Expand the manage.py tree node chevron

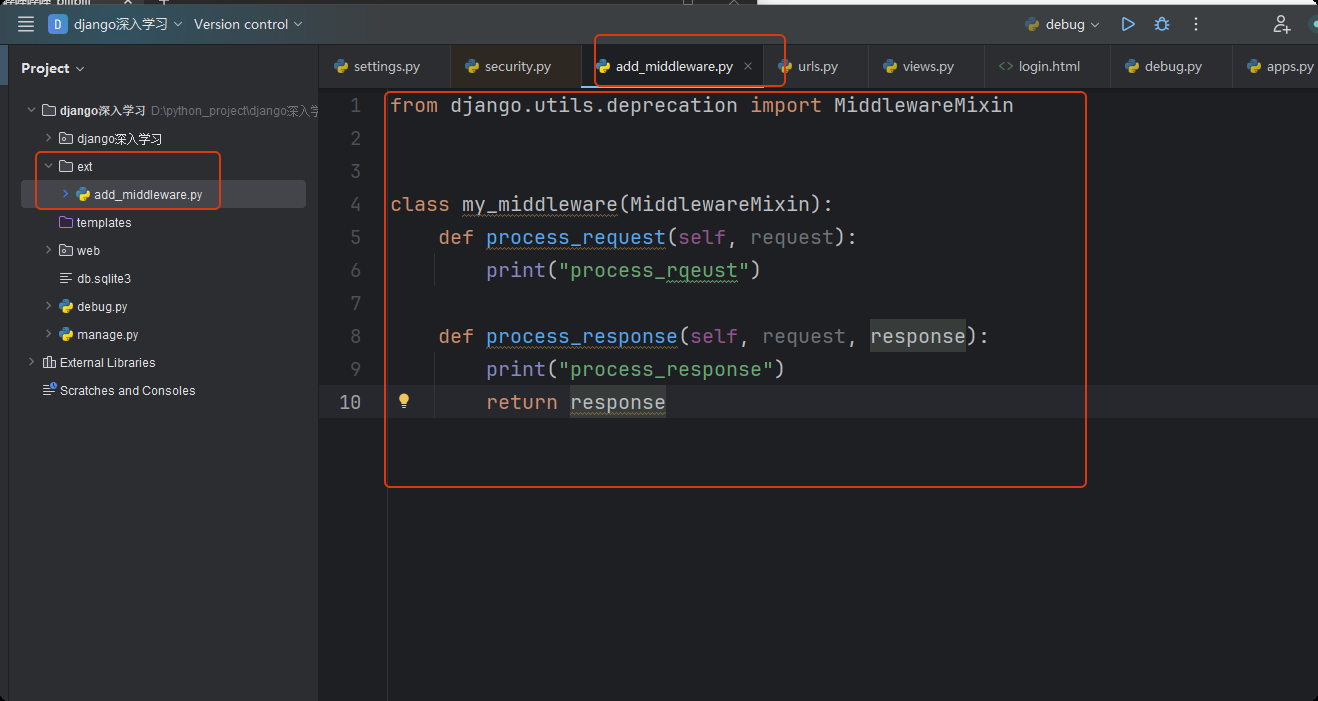(x=48, y=334)
